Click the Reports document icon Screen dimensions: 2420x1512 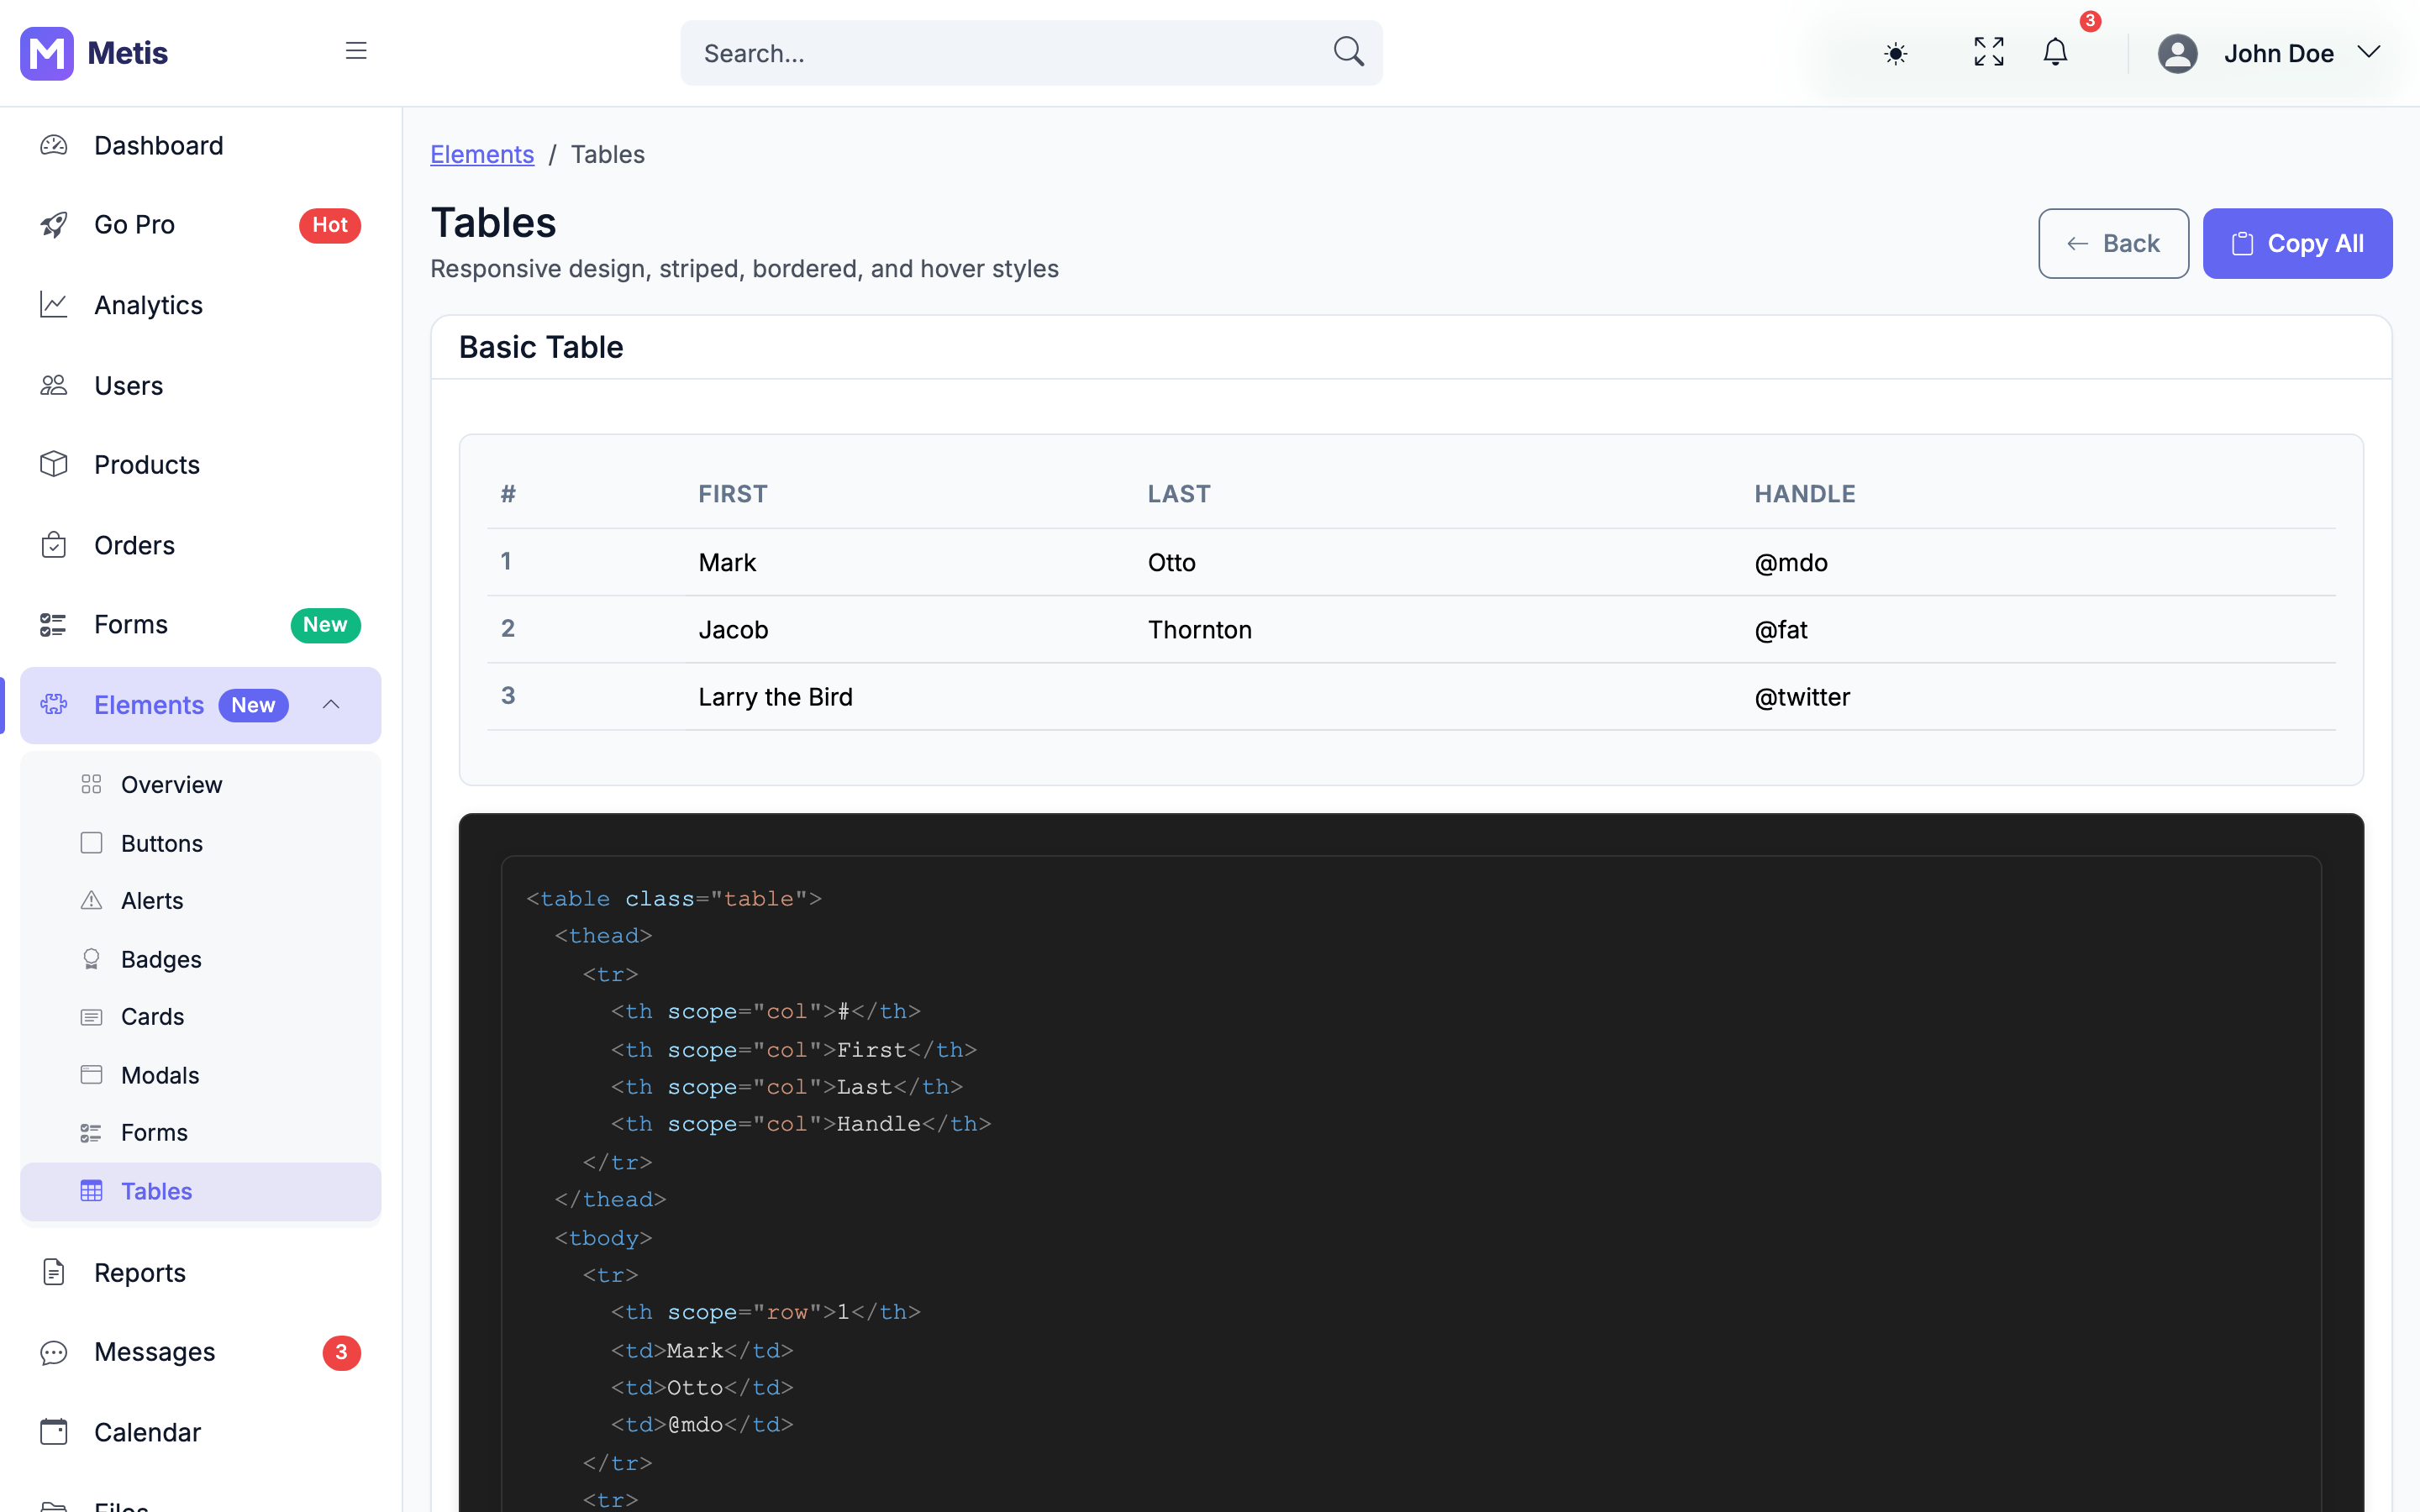coord(54,1272)
